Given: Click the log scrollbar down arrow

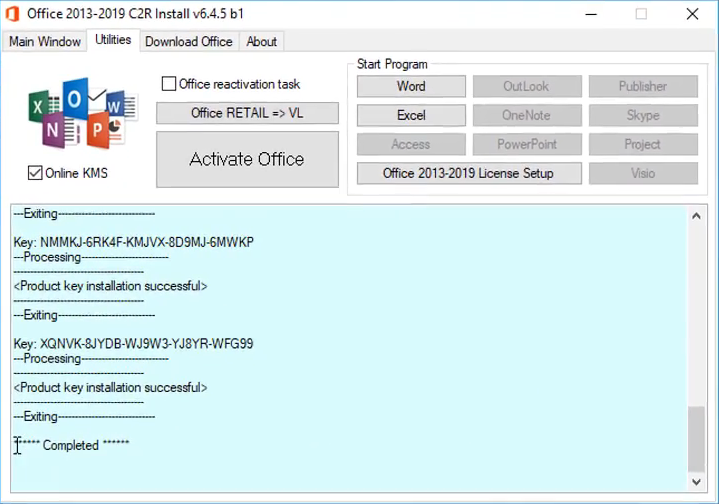Looking at the screenshot, I should 696,482.
